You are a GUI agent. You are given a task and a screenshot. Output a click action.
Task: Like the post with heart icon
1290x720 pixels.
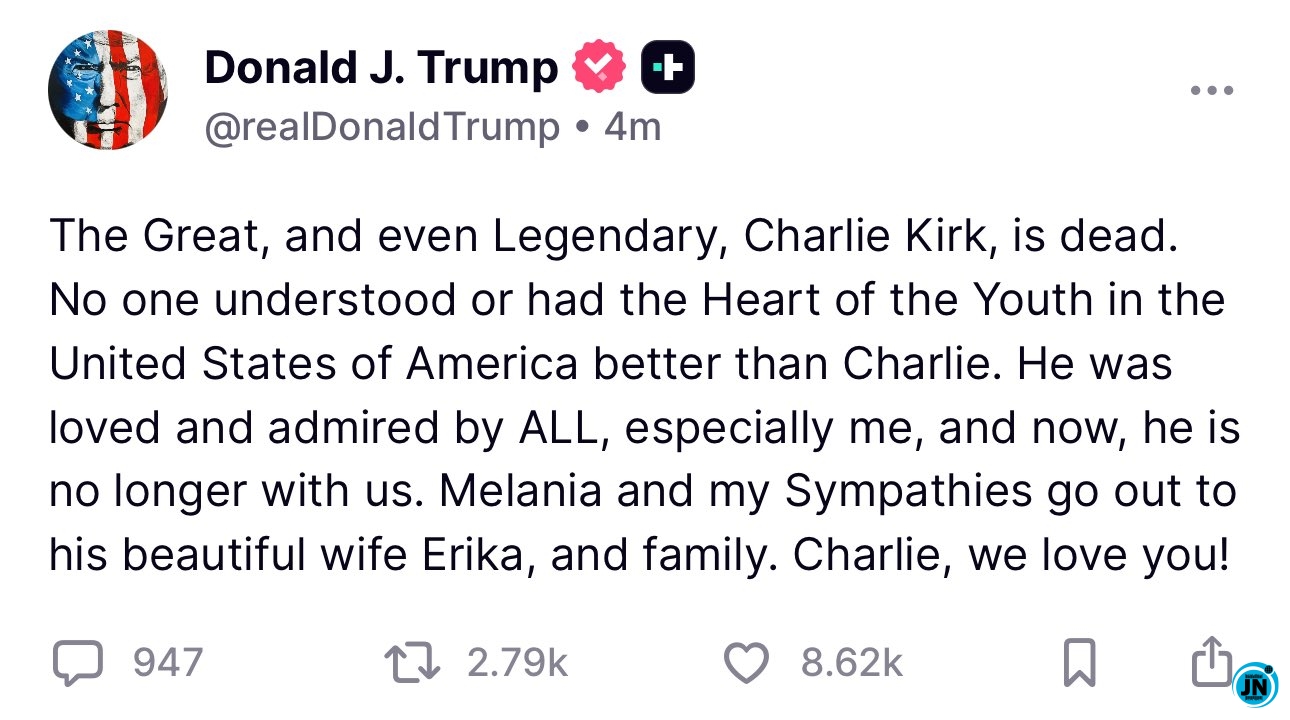(x=746, y=663)
